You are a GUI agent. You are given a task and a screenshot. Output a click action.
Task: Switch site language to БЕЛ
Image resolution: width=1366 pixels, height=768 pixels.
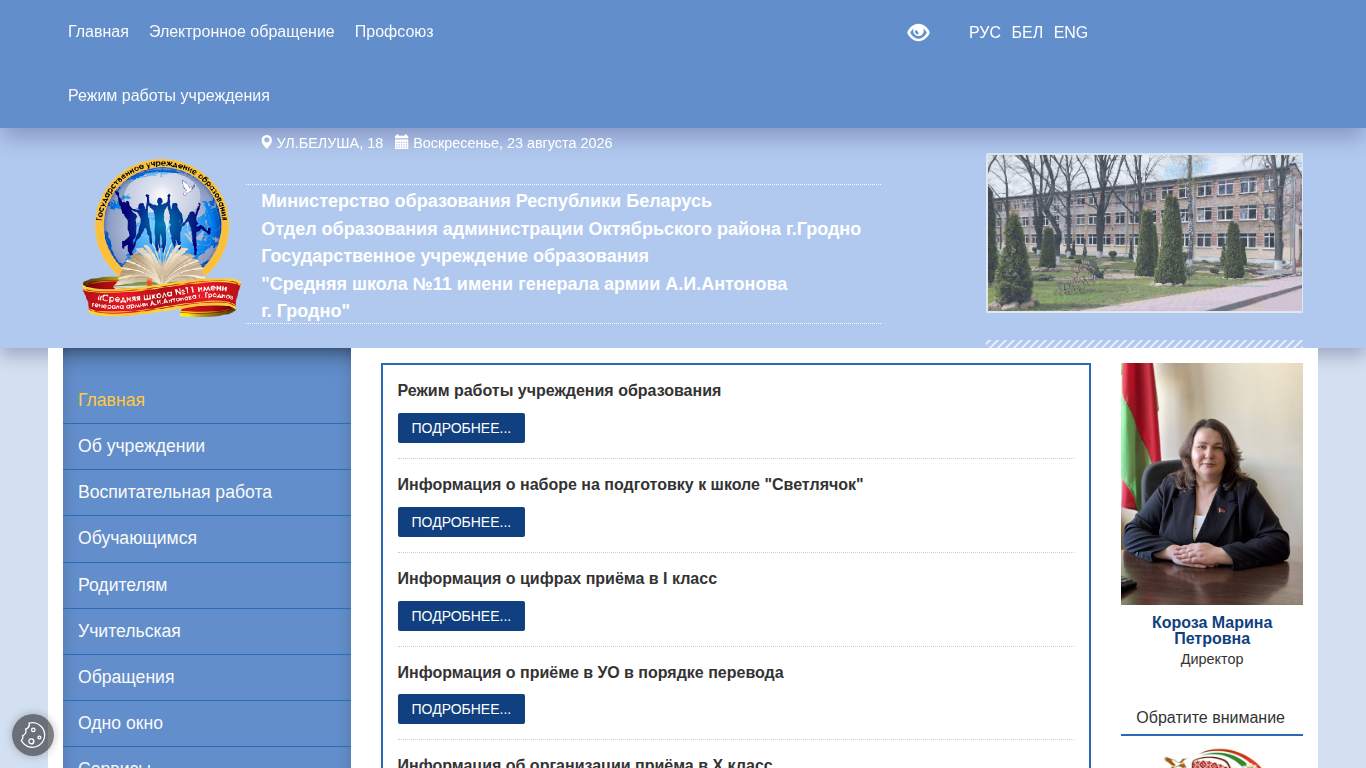[x=1027, y=32]
